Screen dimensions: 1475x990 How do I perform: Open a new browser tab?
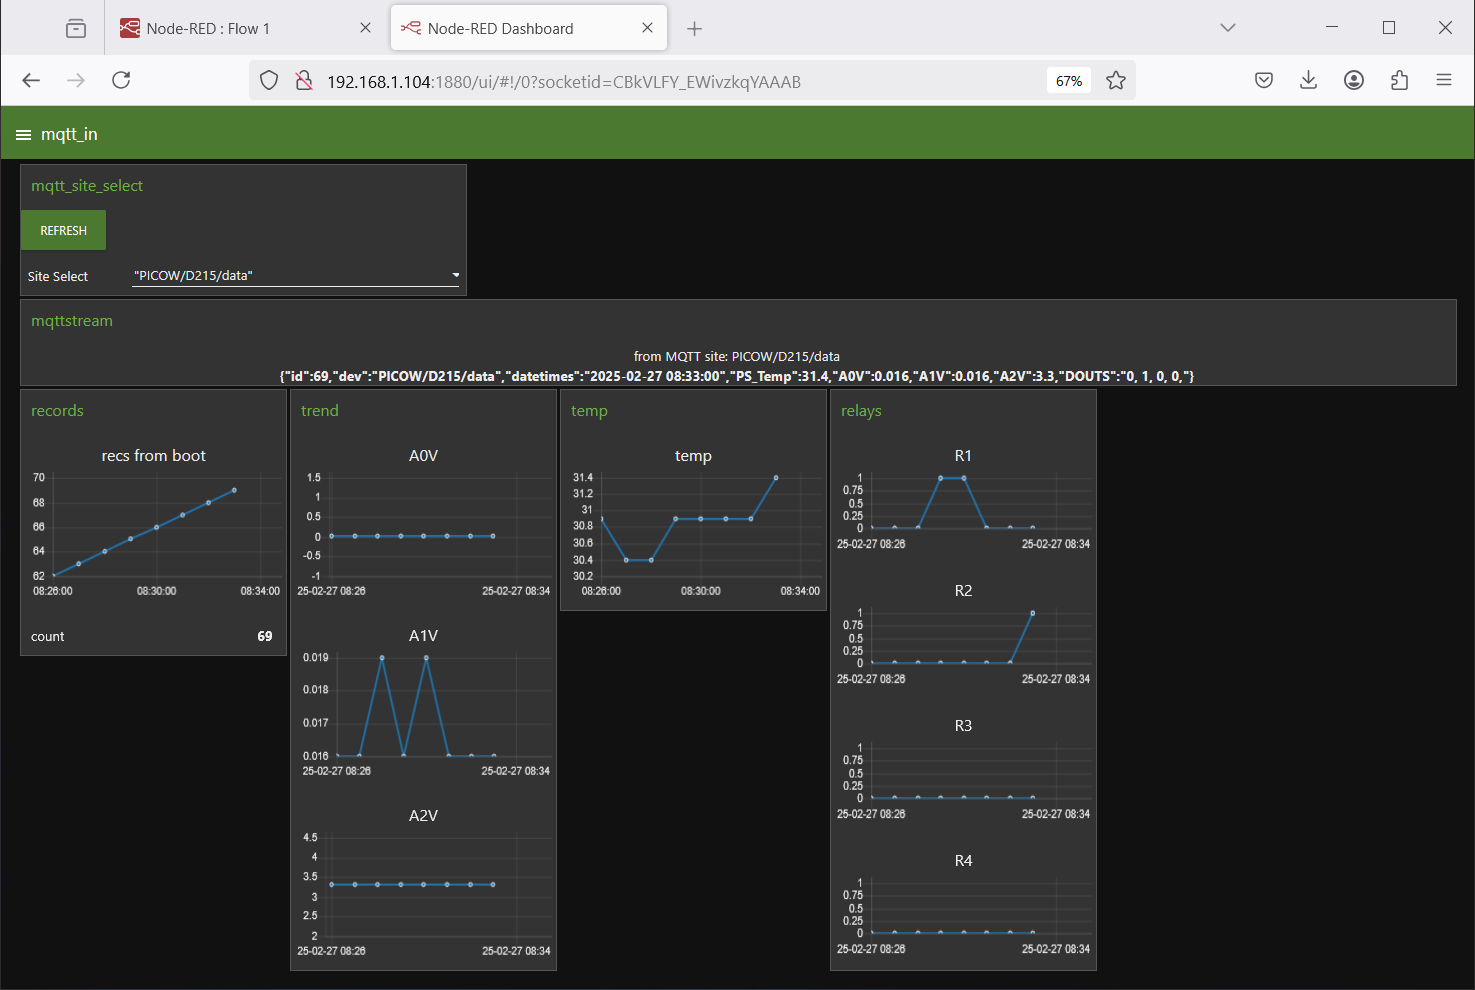click(695, 29)
